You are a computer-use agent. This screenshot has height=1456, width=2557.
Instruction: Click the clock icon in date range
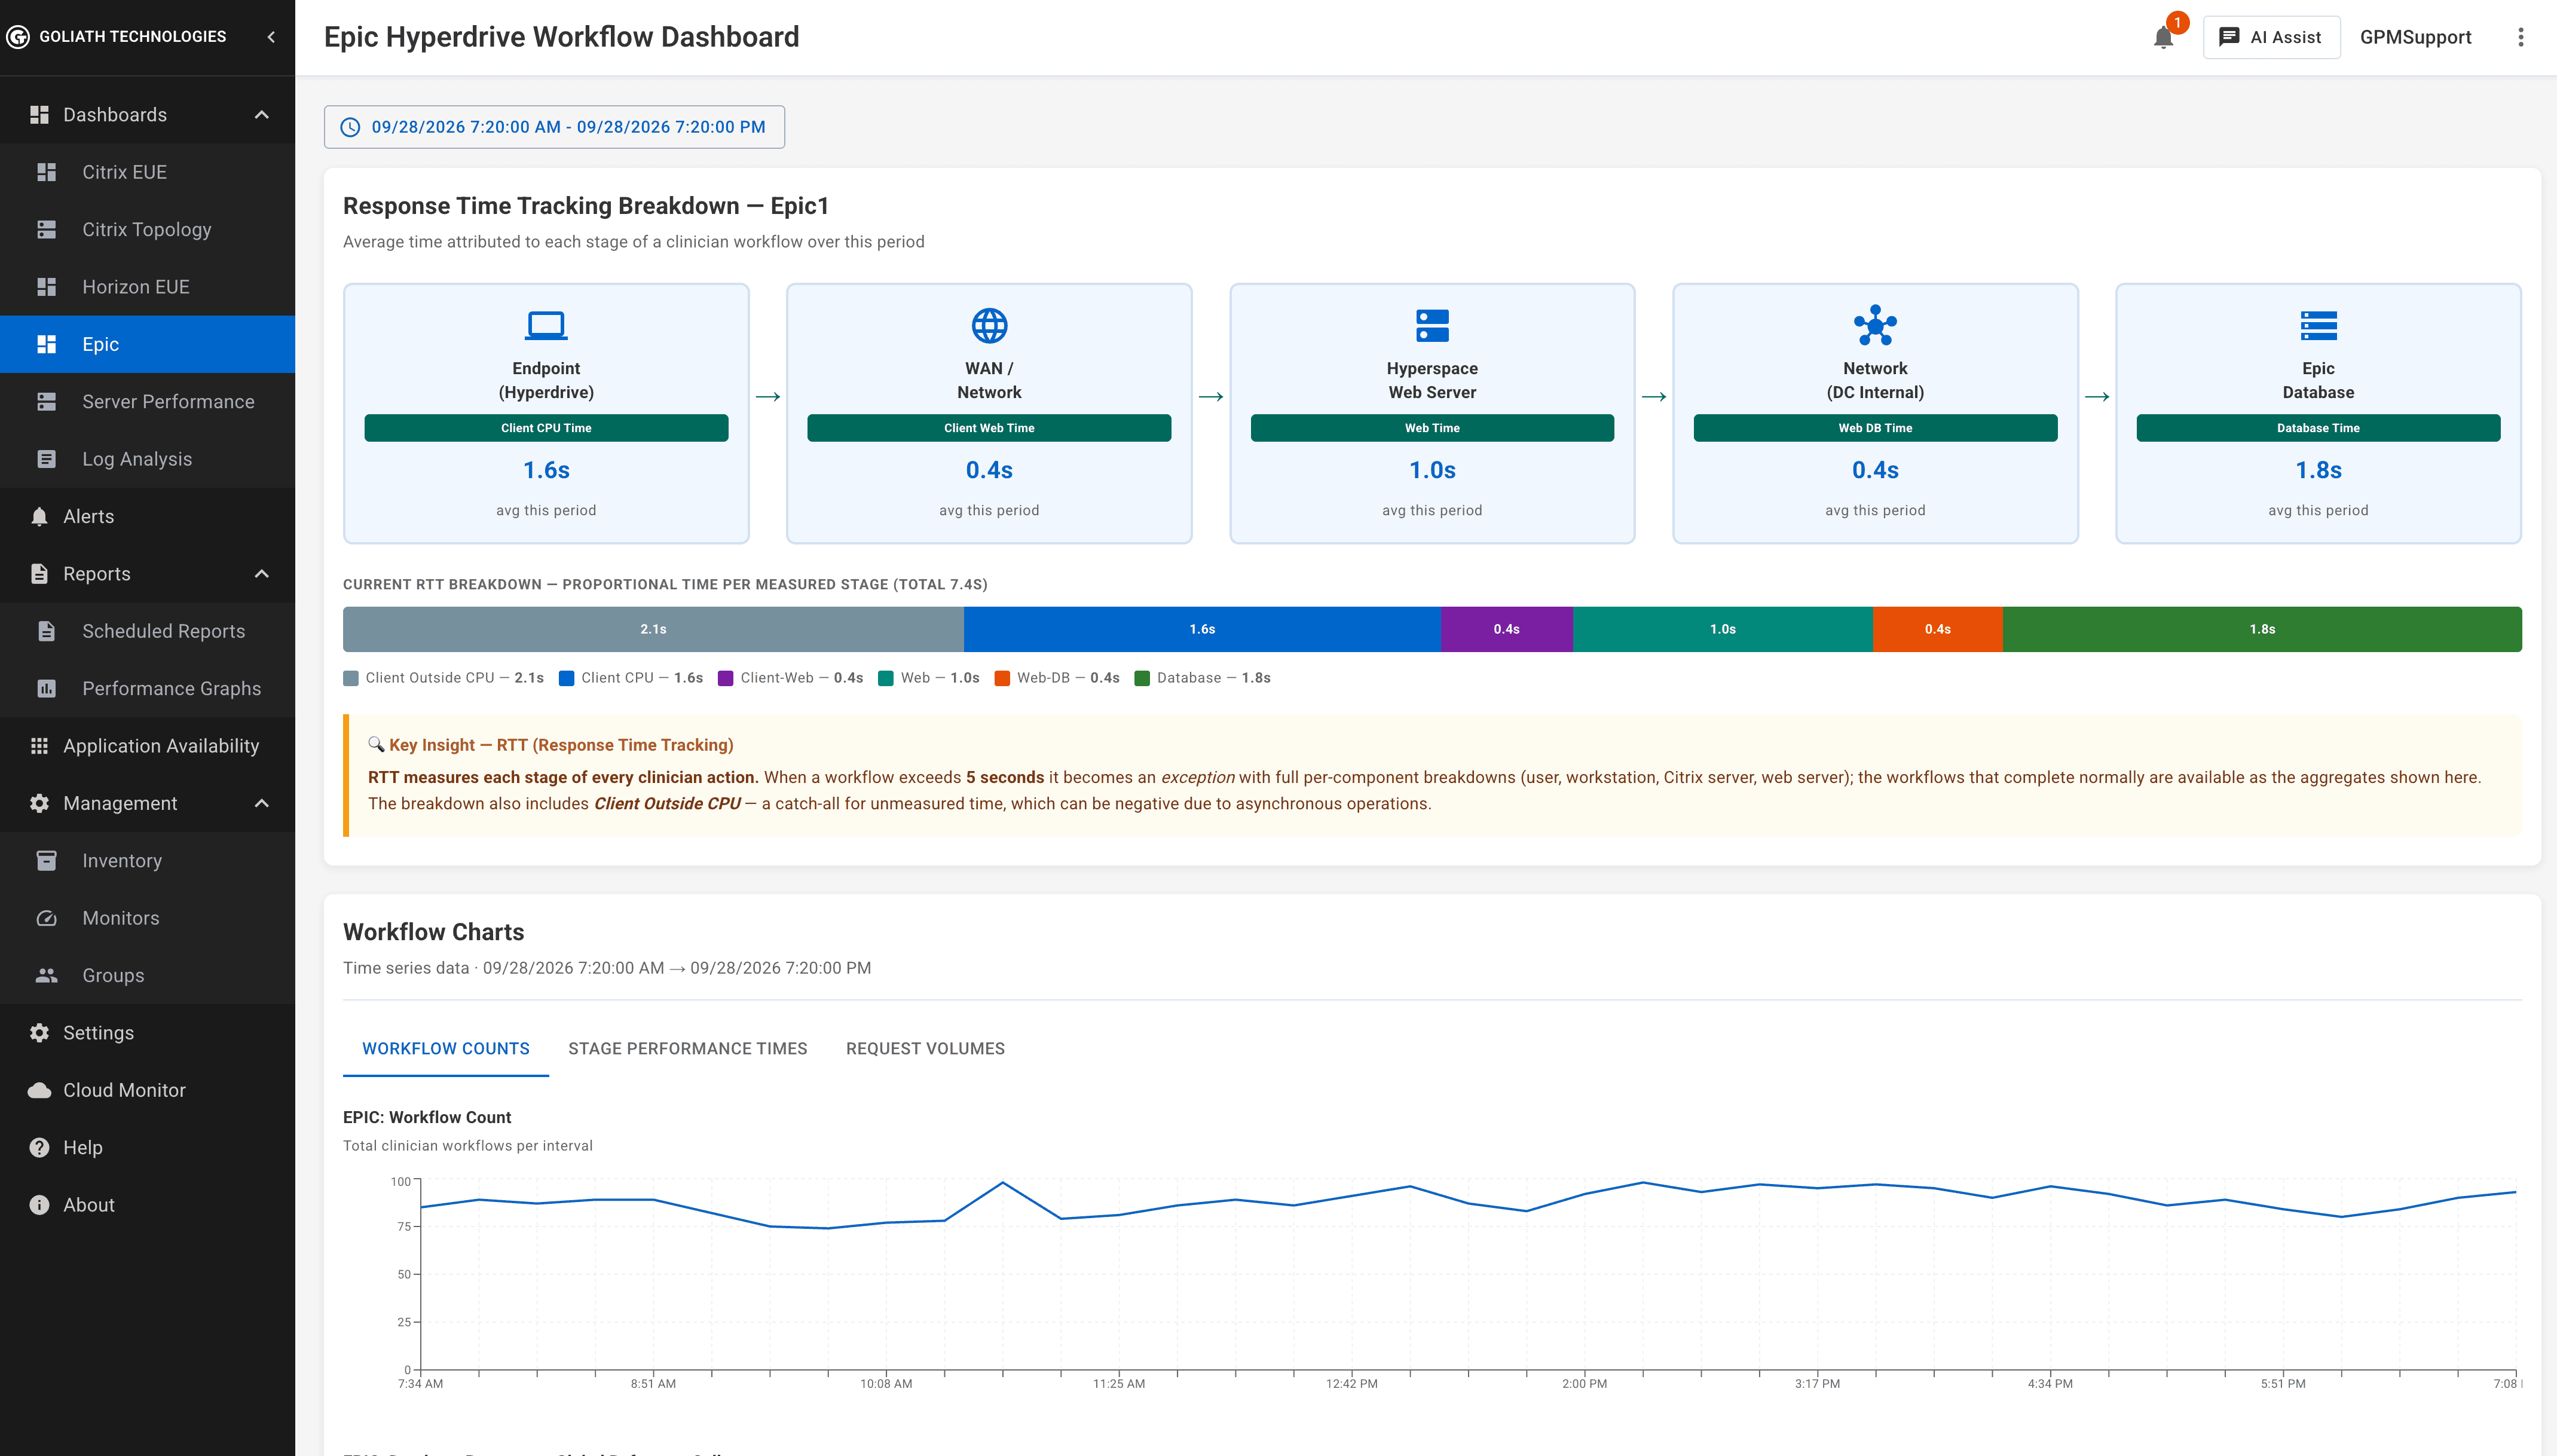pyautogui.click(x=350, y=127)
